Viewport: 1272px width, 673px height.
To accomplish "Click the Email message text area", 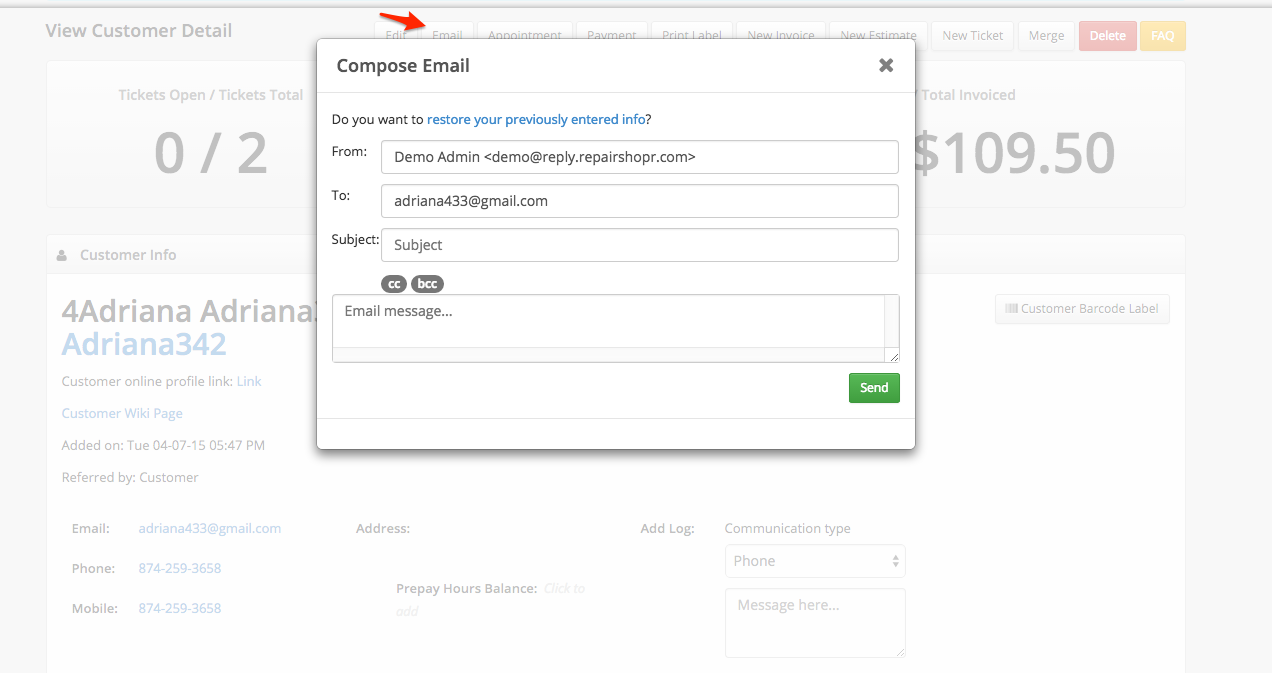I will pos(608,321).
